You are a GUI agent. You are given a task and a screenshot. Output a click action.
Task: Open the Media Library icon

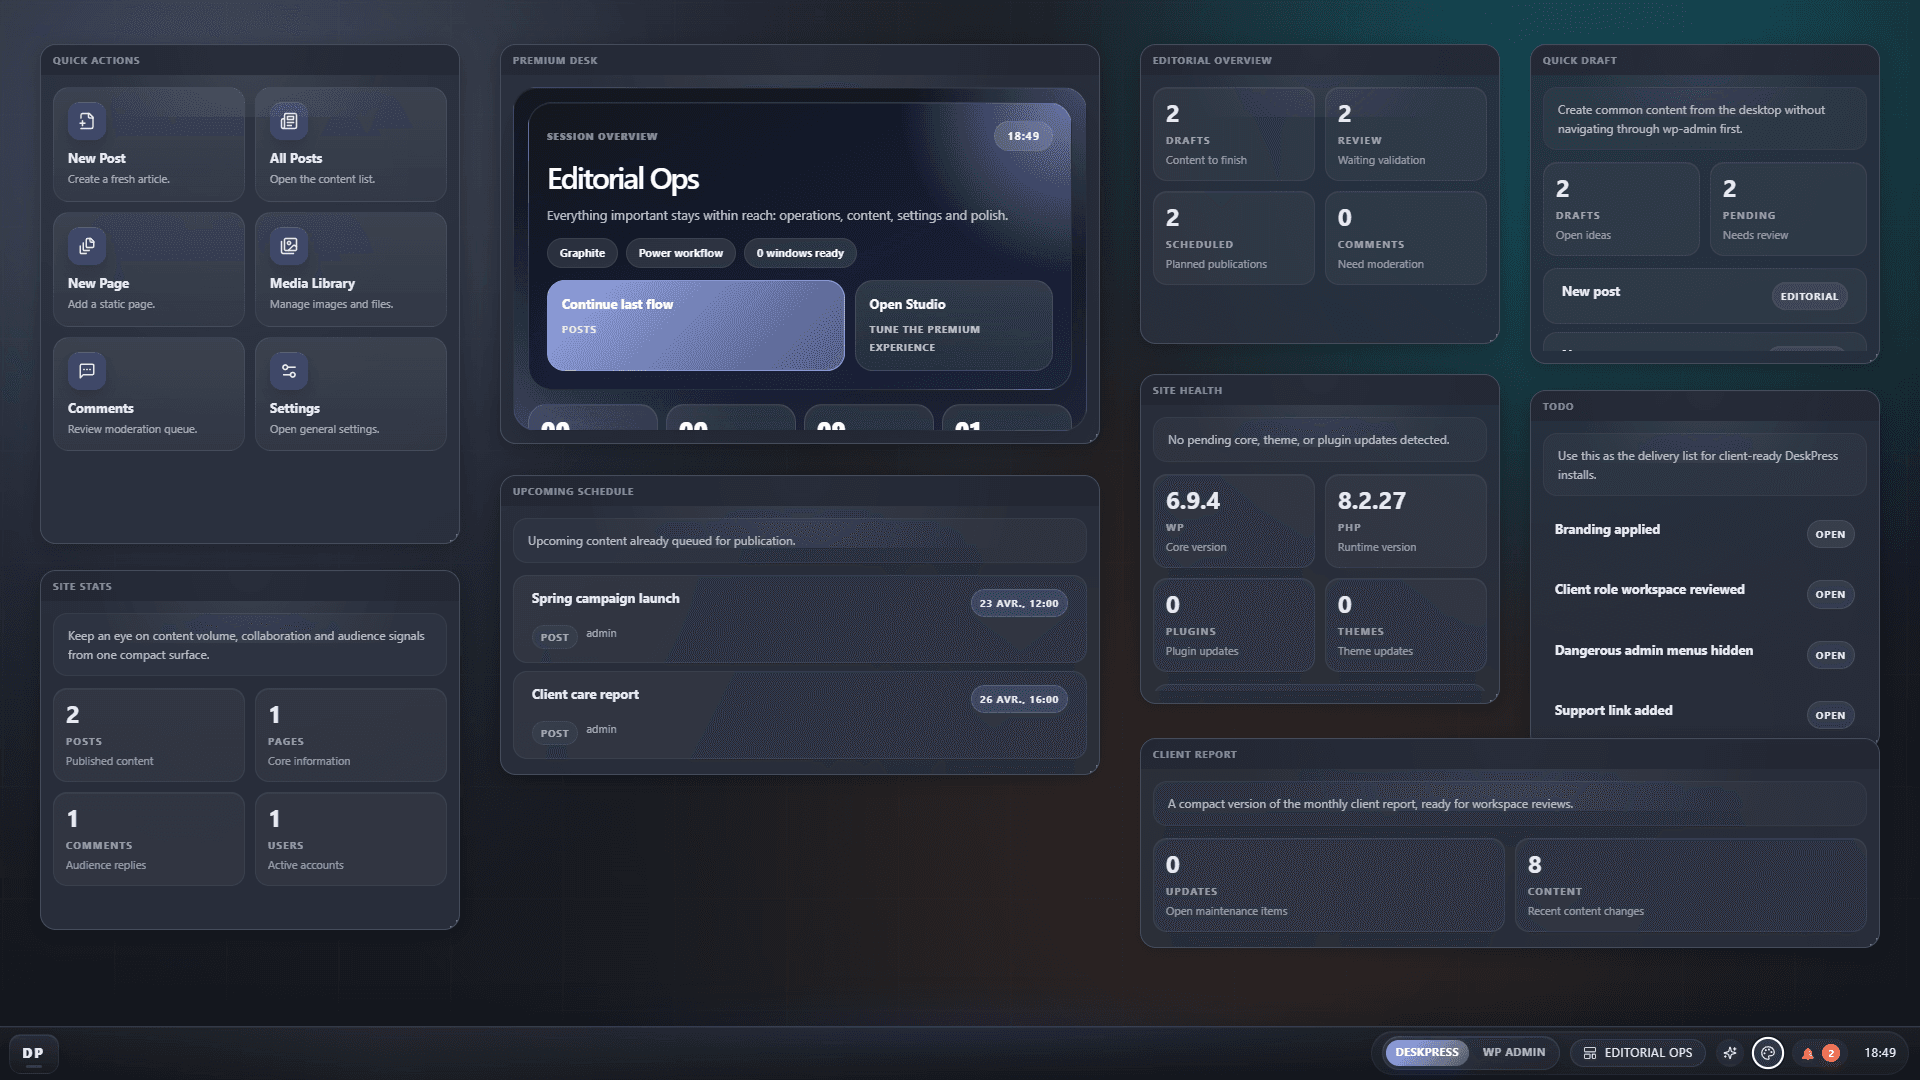(x=289, y=244)
